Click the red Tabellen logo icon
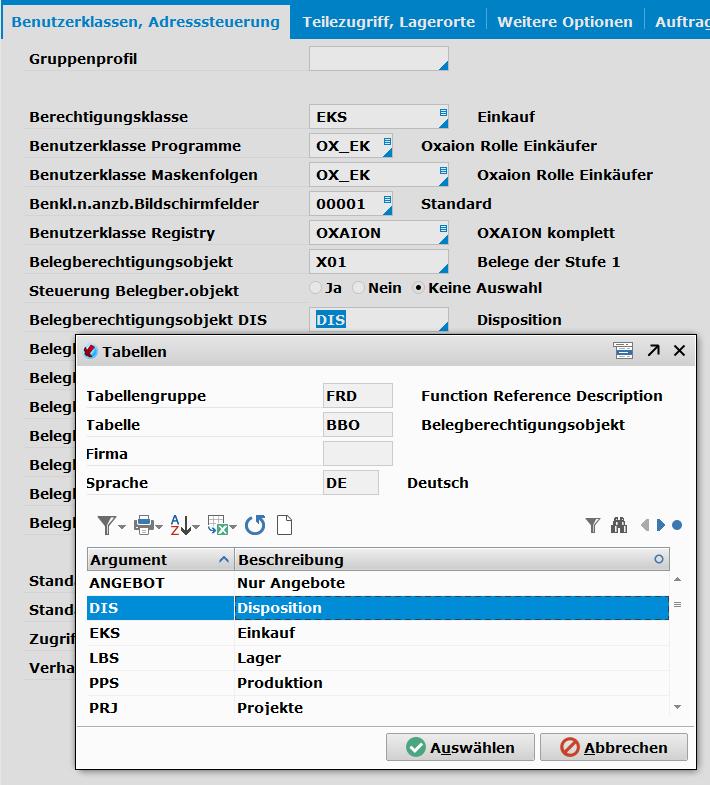The width and height of the screenshot is (710, 785). click(90, 351)
